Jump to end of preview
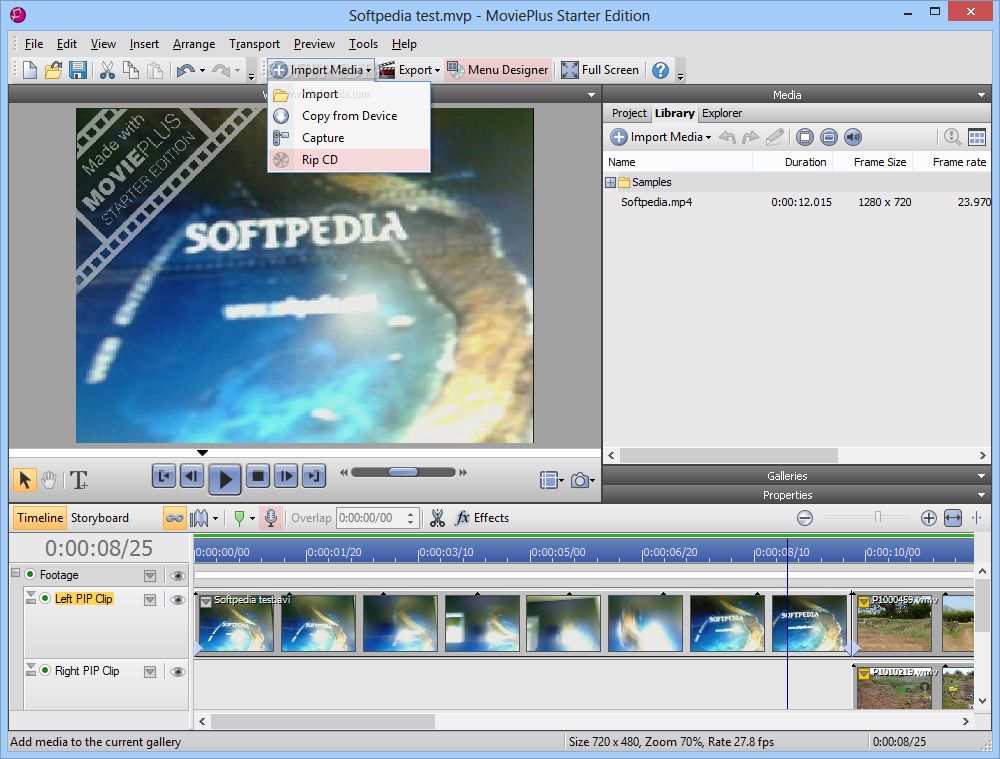 point(314,476)
